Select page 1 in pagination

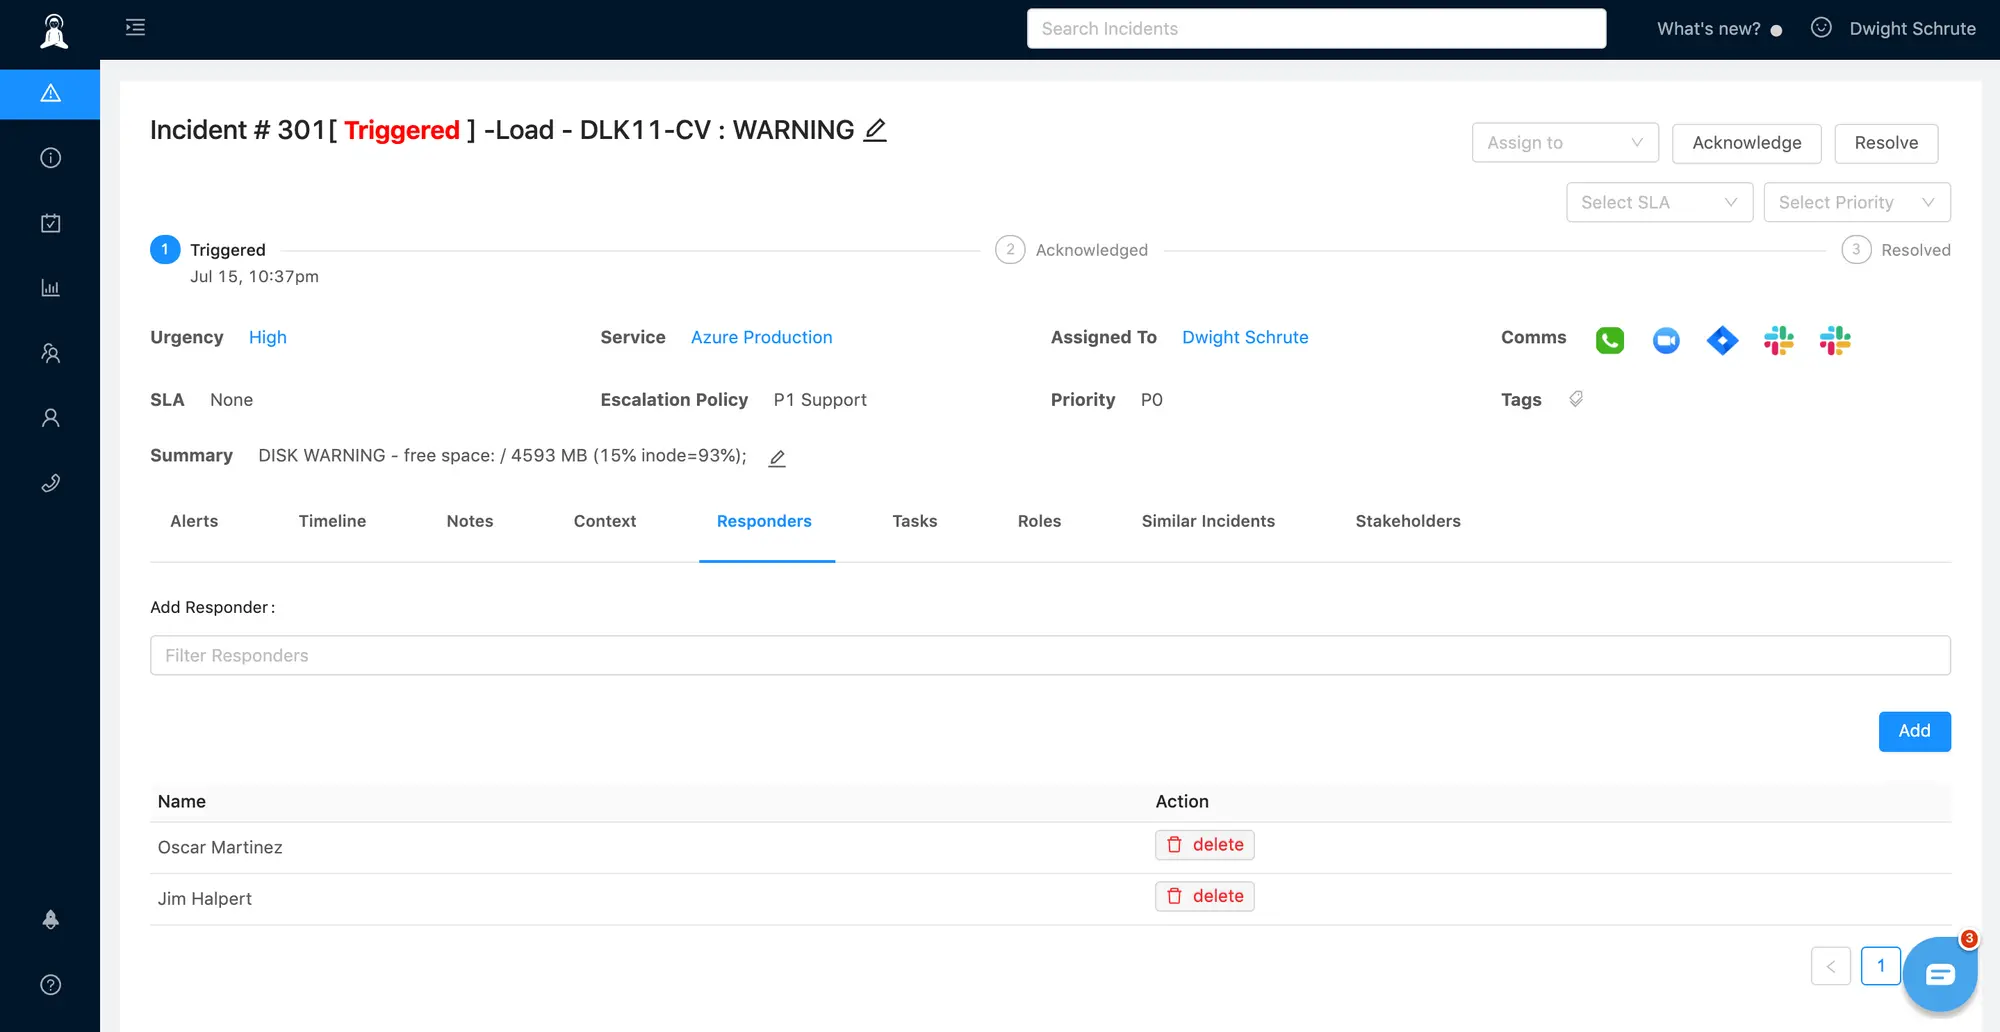[1880, 966]
